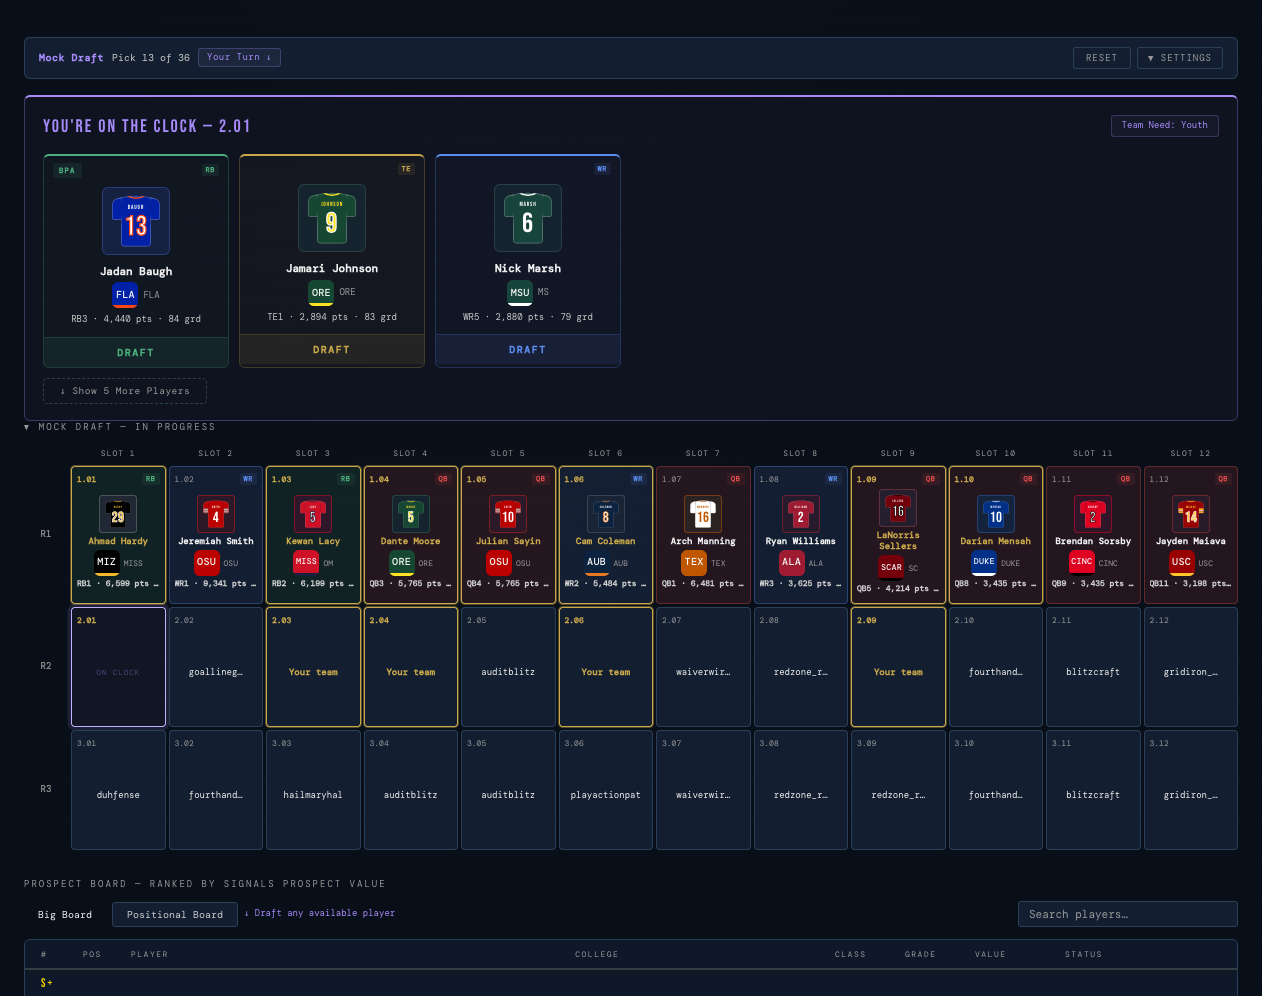The width and height of the screenshot is (1262, 996).
Task: Click the Reset button
Action: [1102, 58]
